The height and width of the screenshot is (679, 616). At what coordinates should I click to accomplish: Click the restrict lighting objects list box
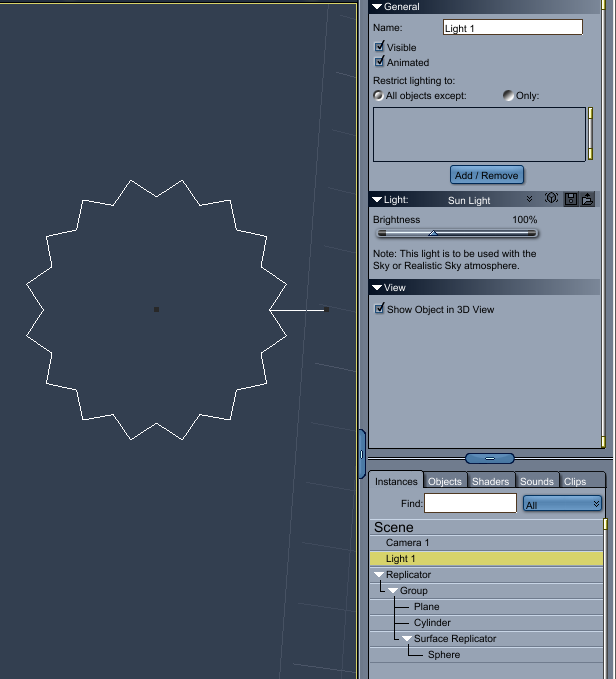[x=479, y=134]
